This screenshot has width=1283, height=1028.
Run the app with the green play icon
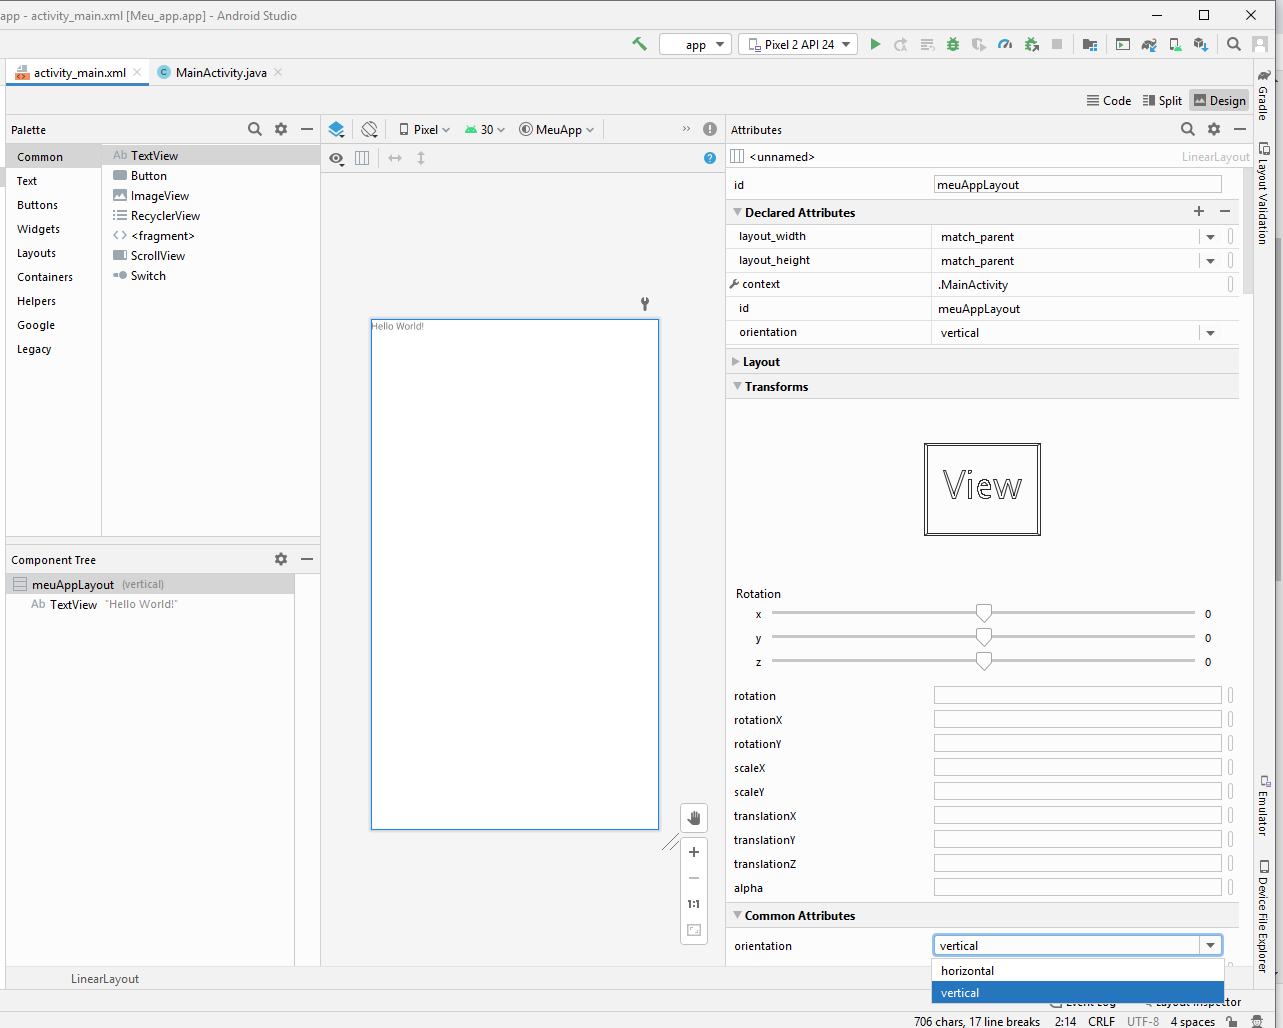click(x=875, y=44)
